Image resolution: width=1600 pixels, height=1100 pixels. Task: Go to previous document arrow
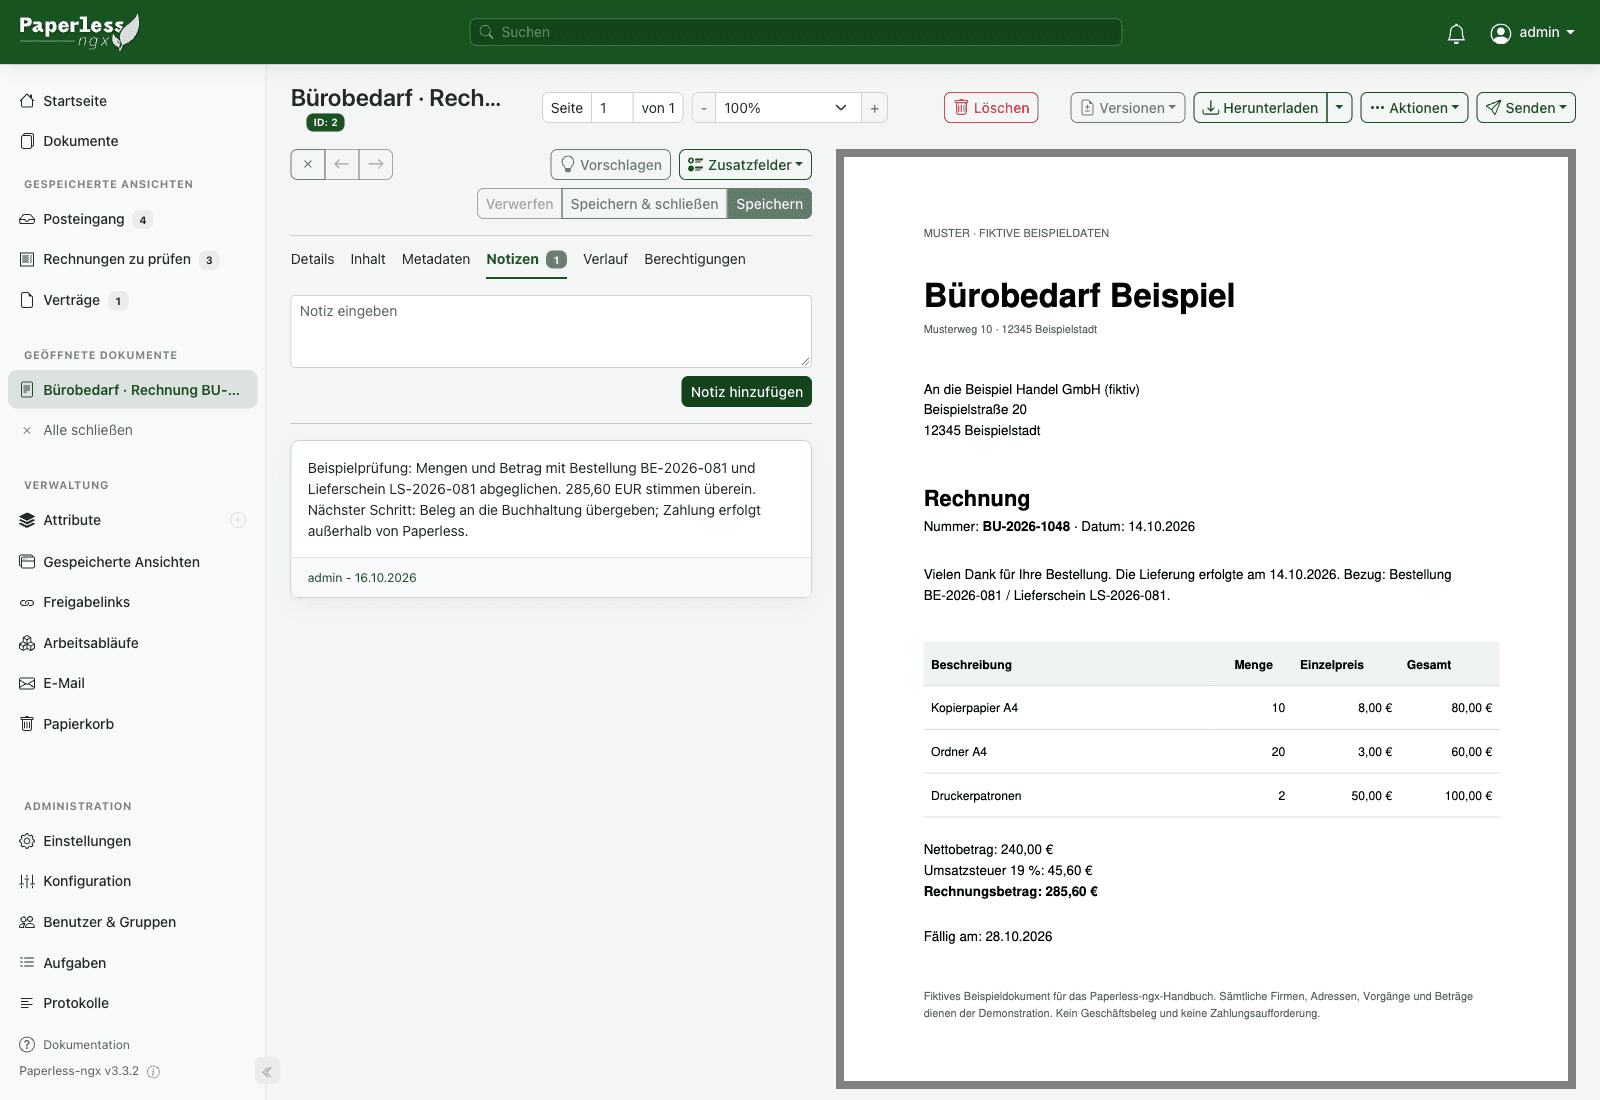[342, 164]
